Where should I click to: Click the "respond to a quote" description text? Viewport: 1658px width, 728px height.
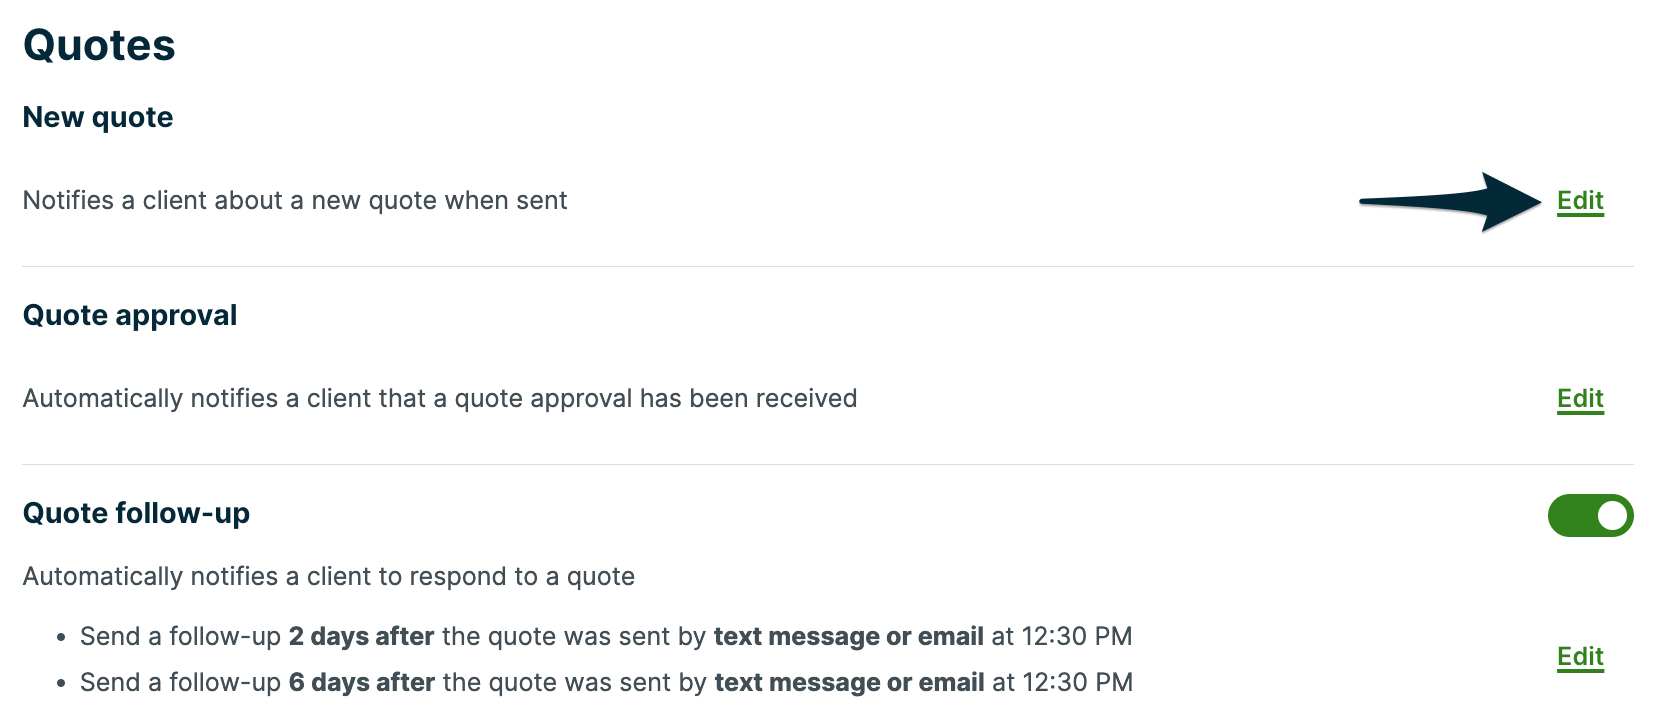click(329, 577)
